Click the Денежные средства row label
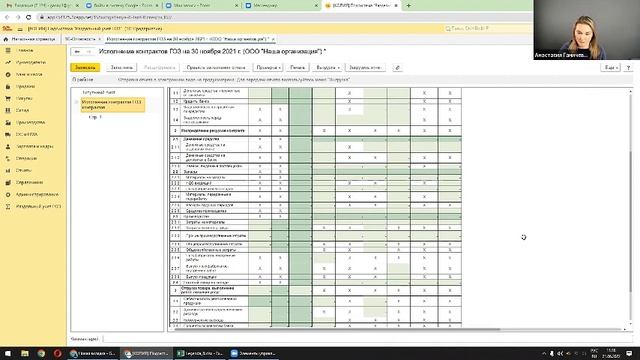The height and width of the screenshot is (360, 640). pyautogui.click(x=201, y=139)
